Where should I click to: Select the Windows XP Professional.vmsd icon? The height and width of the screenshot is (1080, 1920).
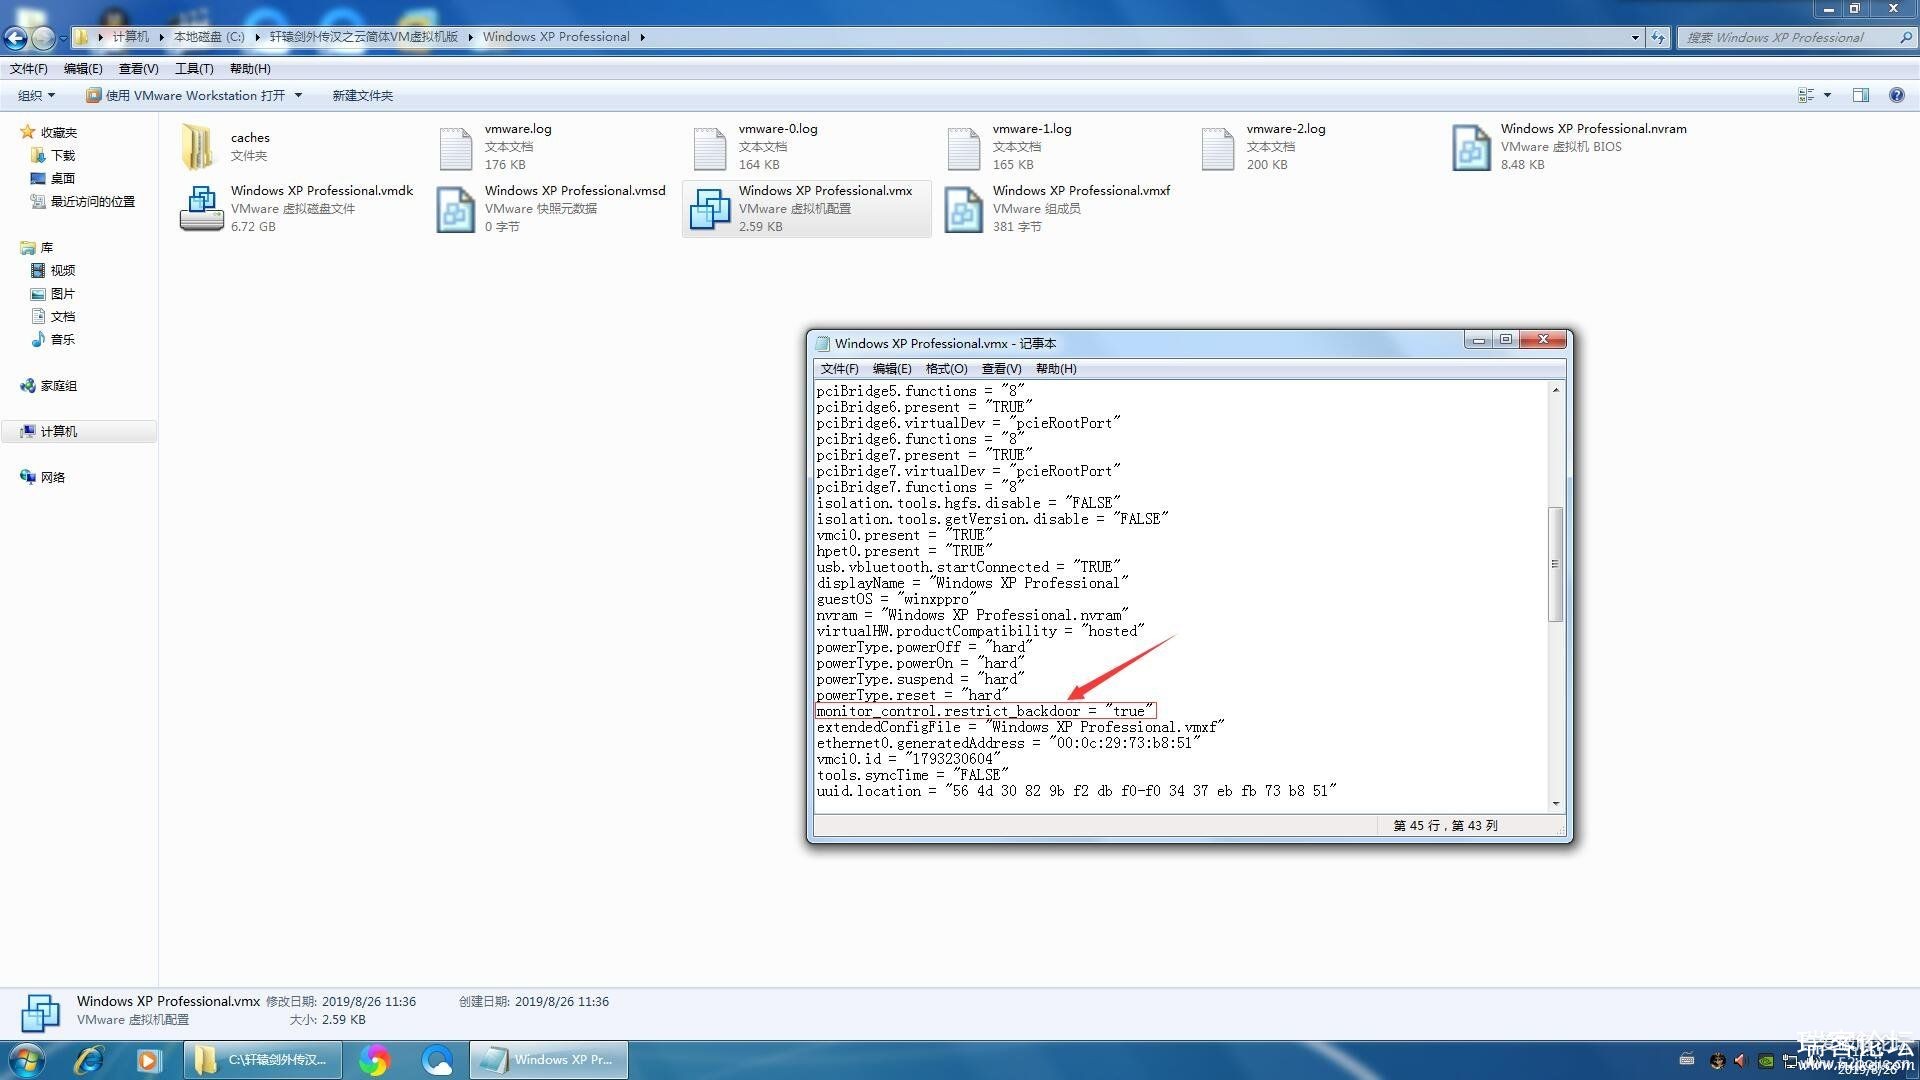455,209
